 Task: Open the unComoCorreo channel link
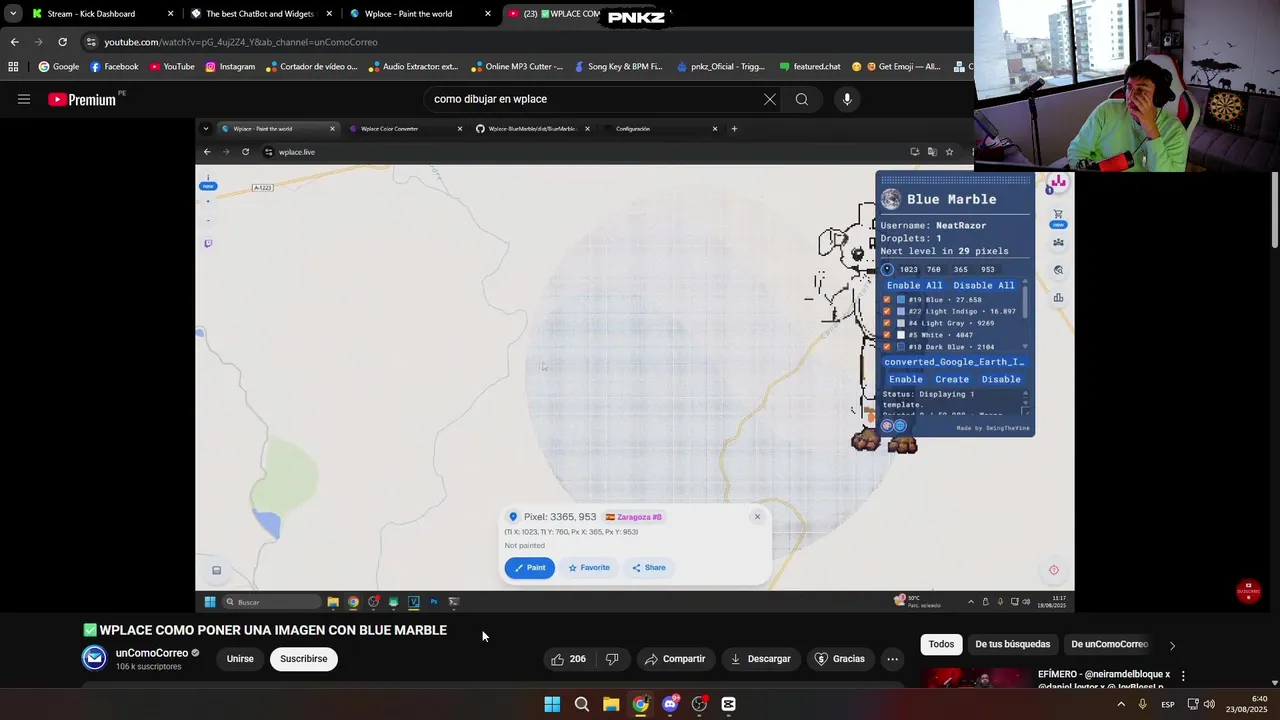pyautogui.click(x=152, y=653)
